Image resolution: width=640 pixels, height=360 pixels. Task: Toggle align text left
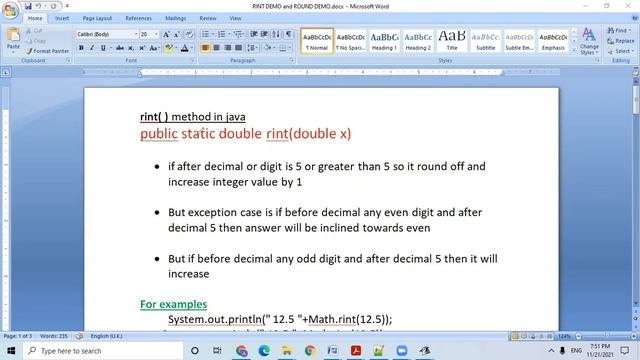coord(205,48)
